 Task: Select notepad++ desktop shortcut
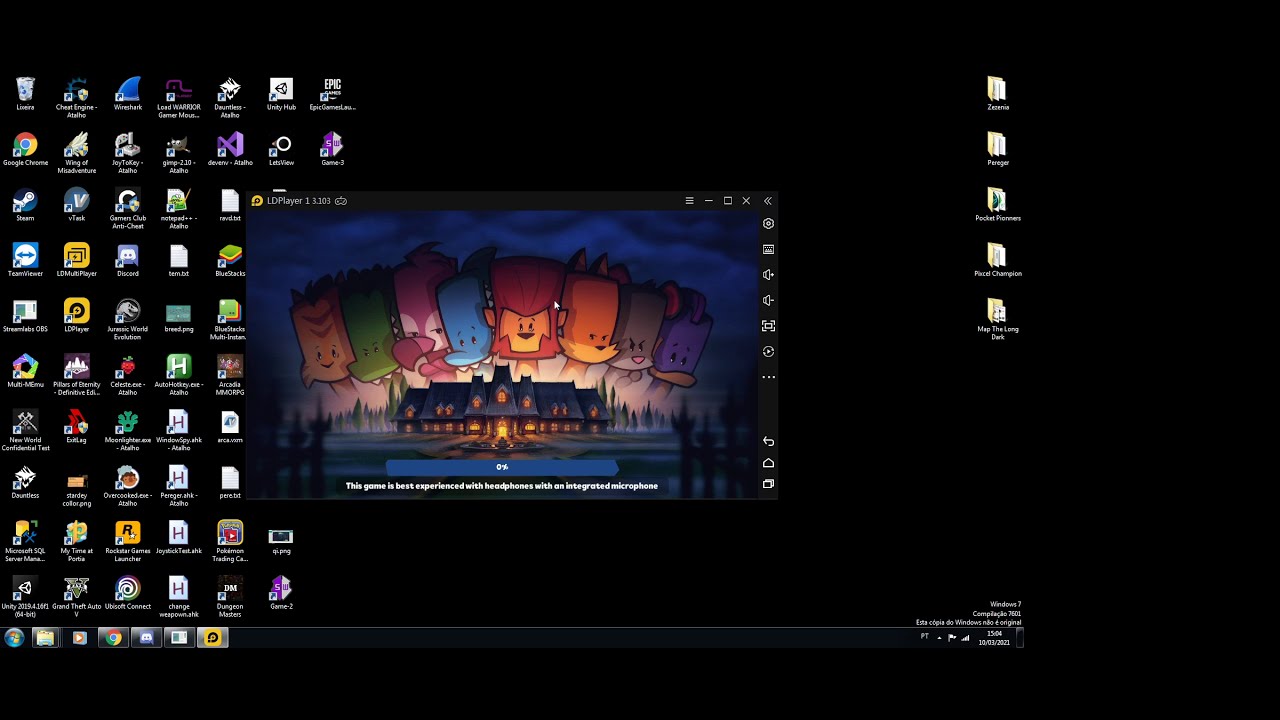(x=178, y=209)
